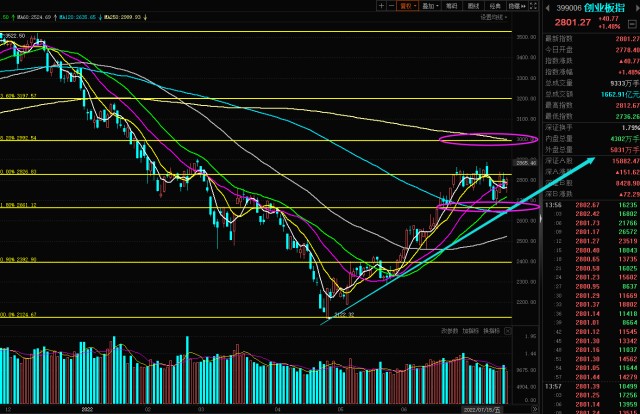
Task: Click the MA250 moving average legend label
Action: tap(158, 17)
